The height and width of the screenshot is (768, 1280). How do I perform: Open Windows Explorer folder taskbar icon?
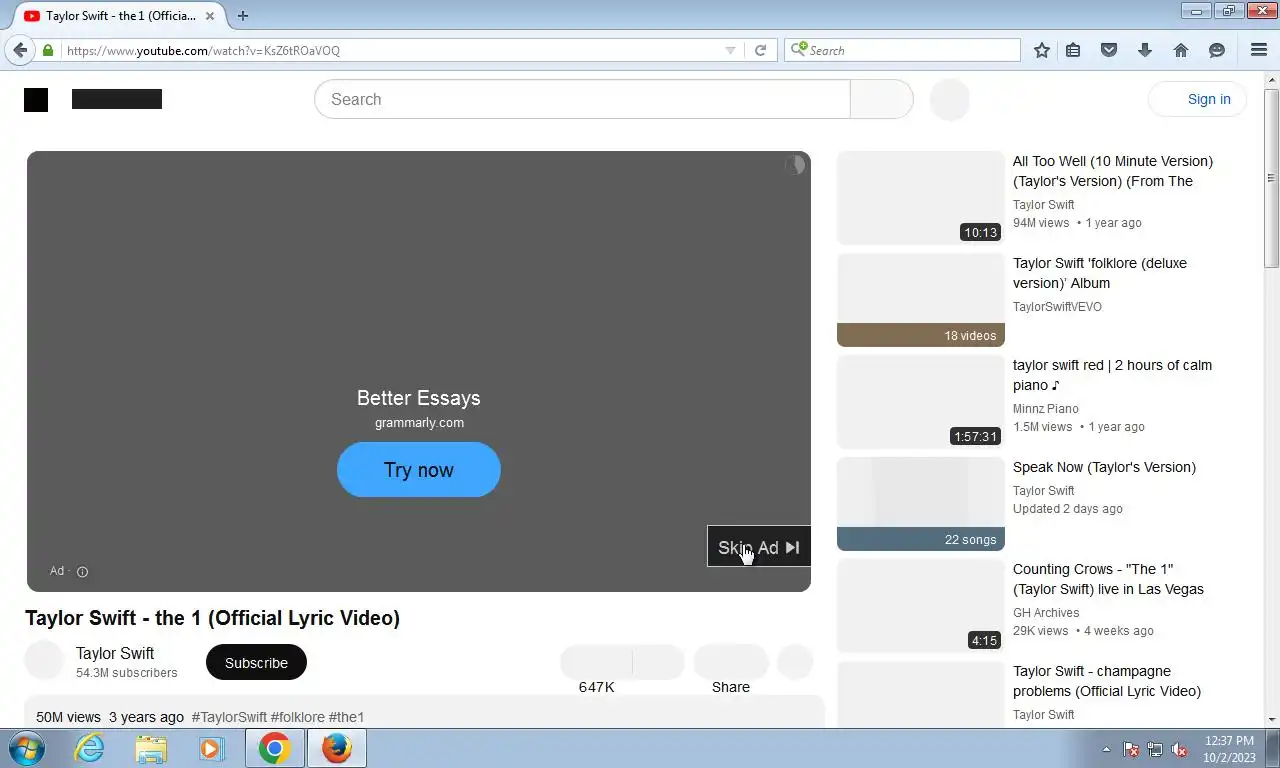151,748
